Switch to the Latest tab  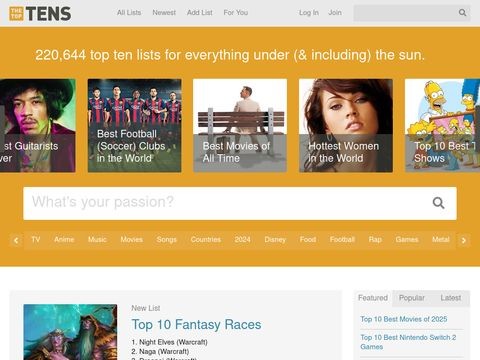[451, 298]
